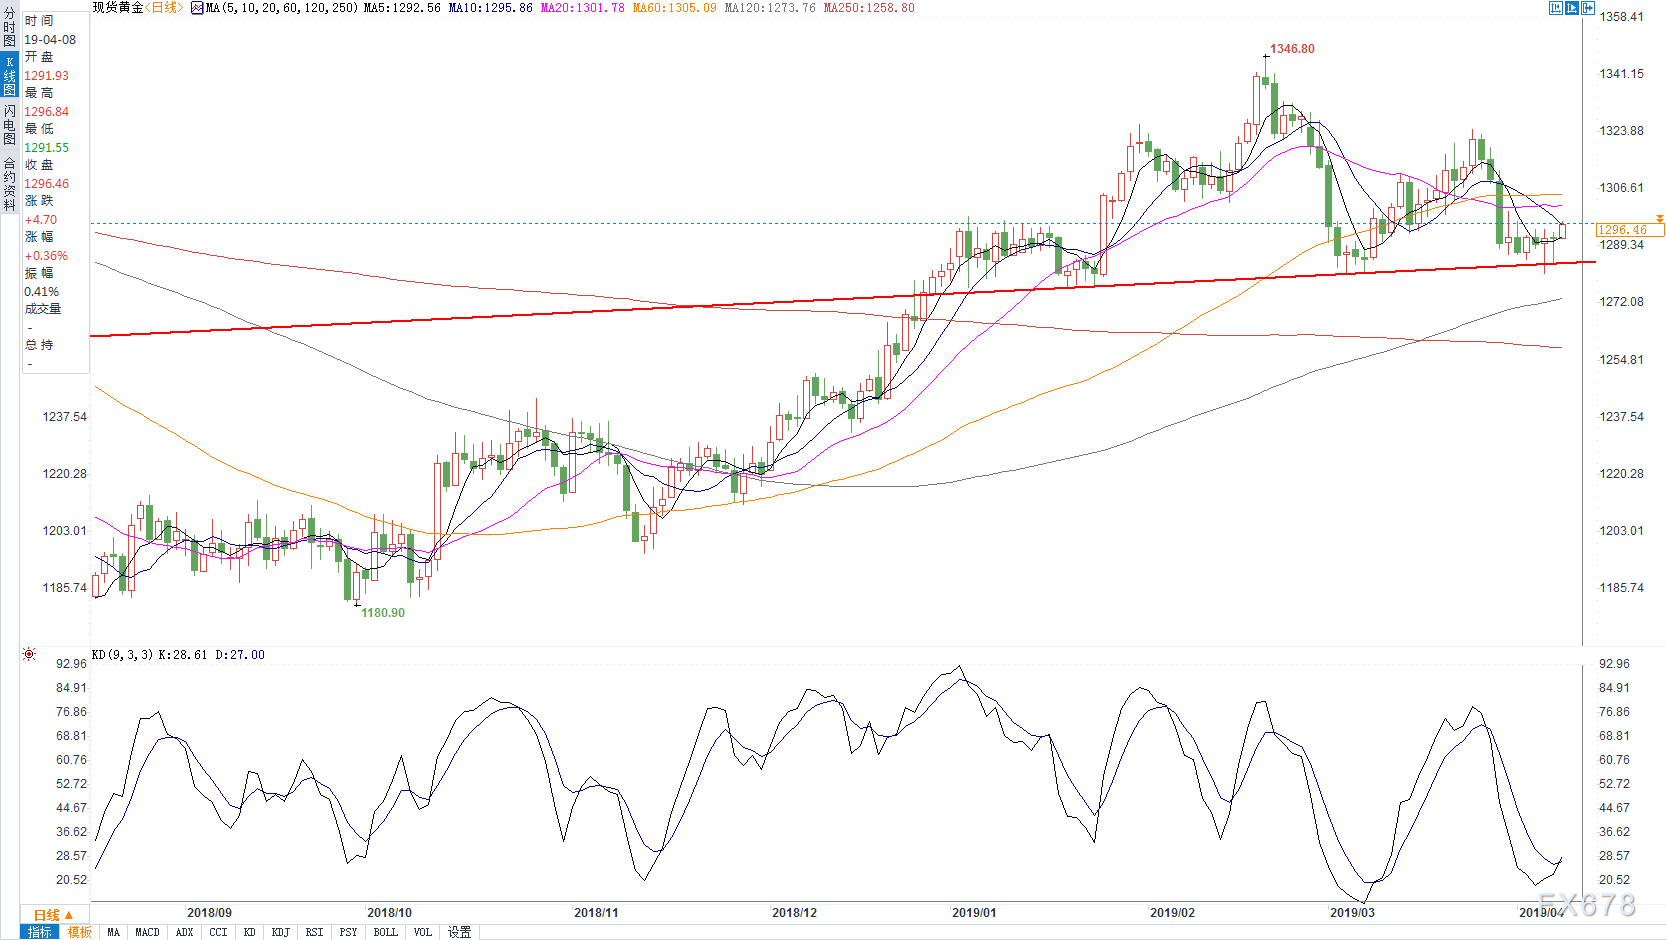The height and width of the screenshot is (940, 1666).
Task: Click the 92.96 KD axis label on the right
Action: click(1614, 664)
